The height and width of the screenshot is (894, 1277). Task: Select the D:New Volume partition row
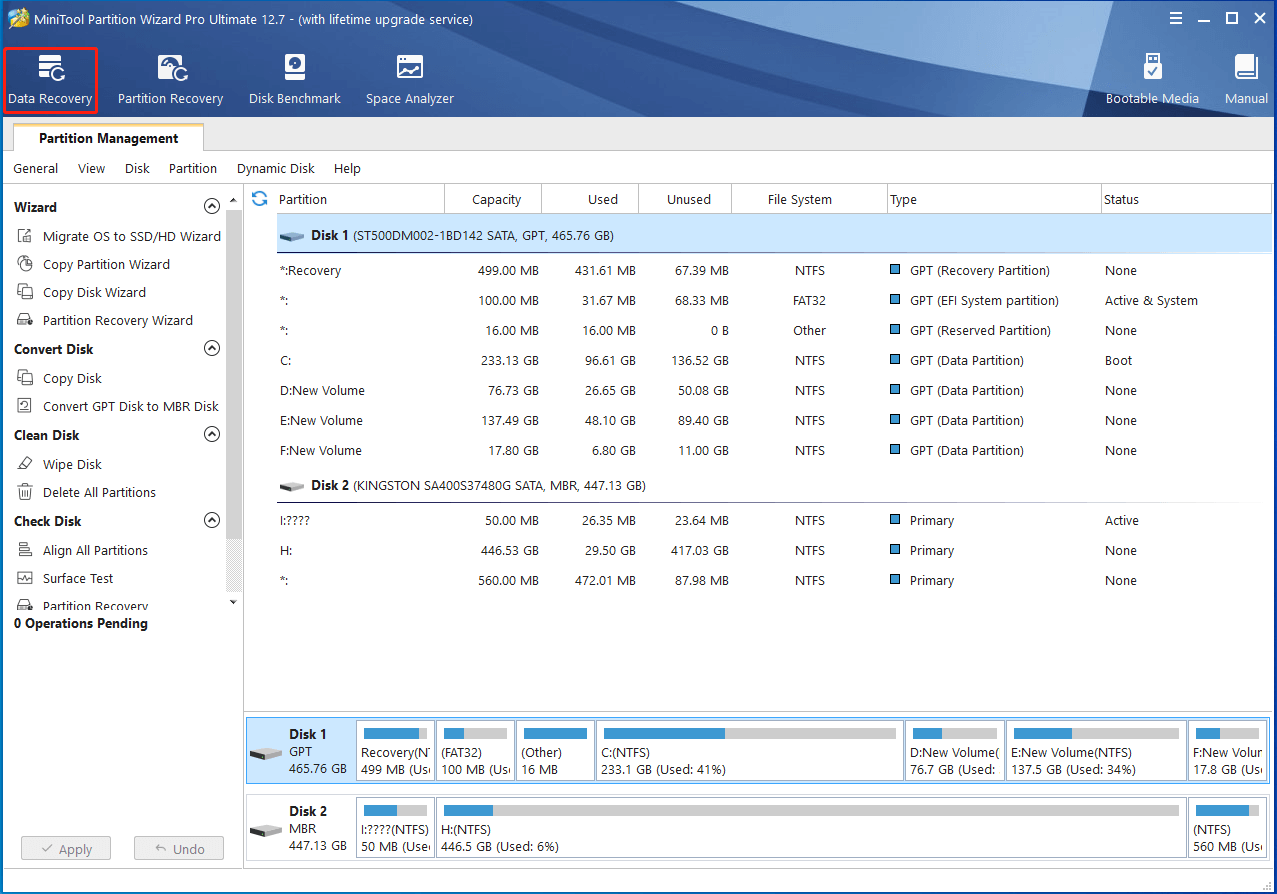tap(774, 390)
